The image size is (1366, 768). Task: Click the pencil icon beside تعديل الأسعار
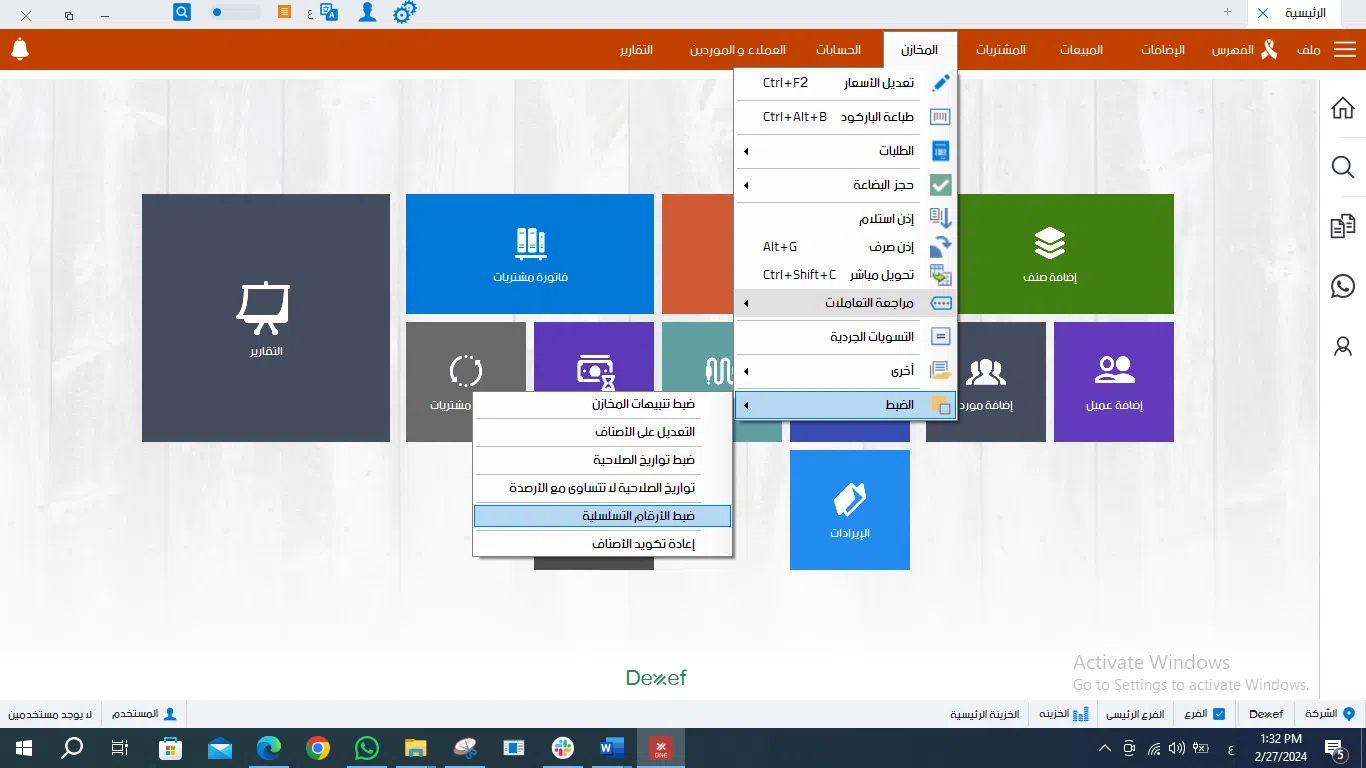coord(939,83)
